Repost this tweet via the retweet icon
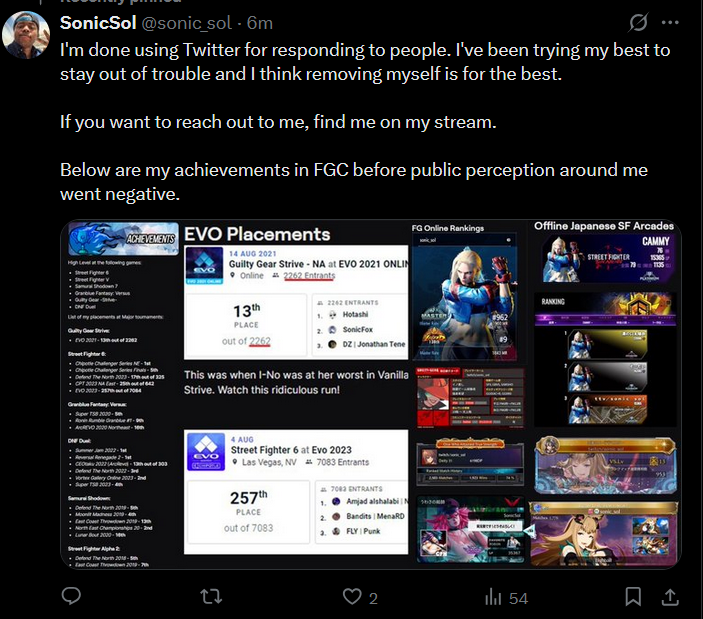 tap(211, 597)
